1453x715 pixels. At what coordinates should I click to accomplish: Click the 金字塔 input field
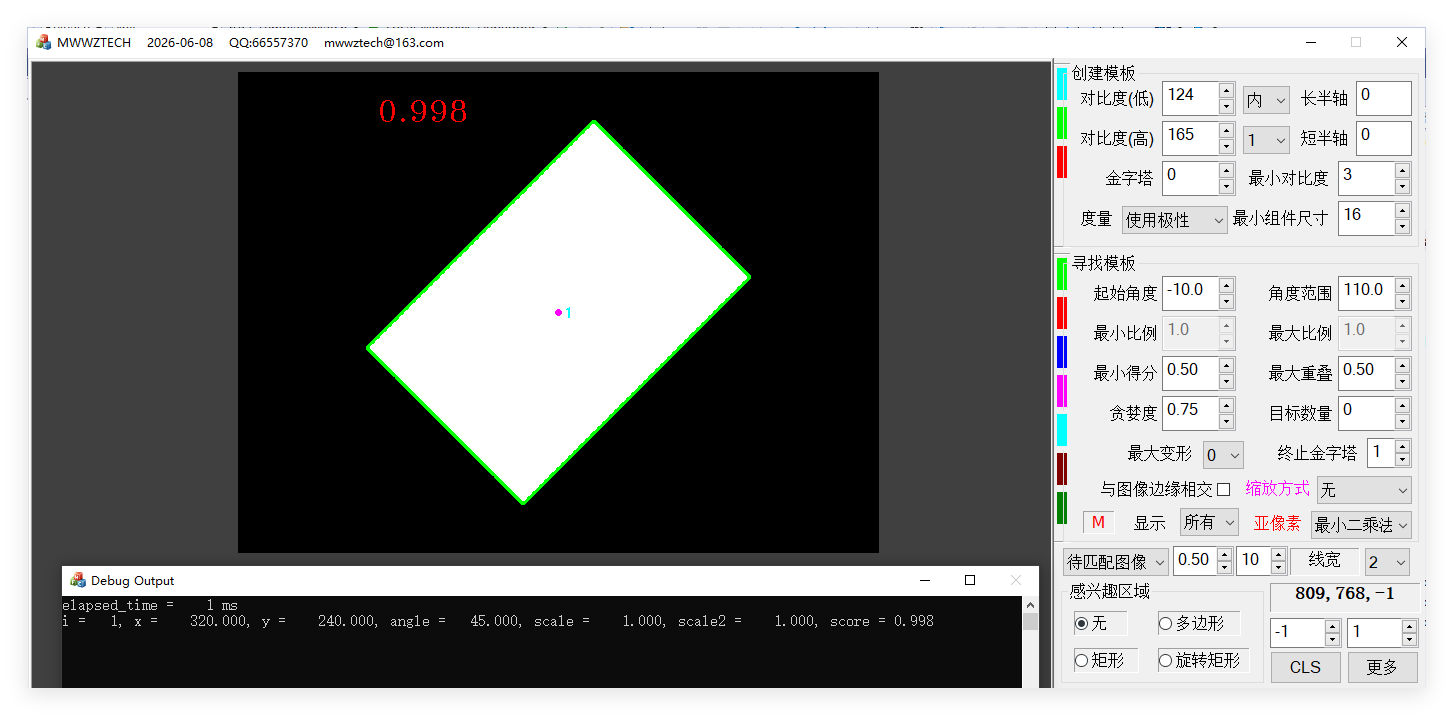1190,178
